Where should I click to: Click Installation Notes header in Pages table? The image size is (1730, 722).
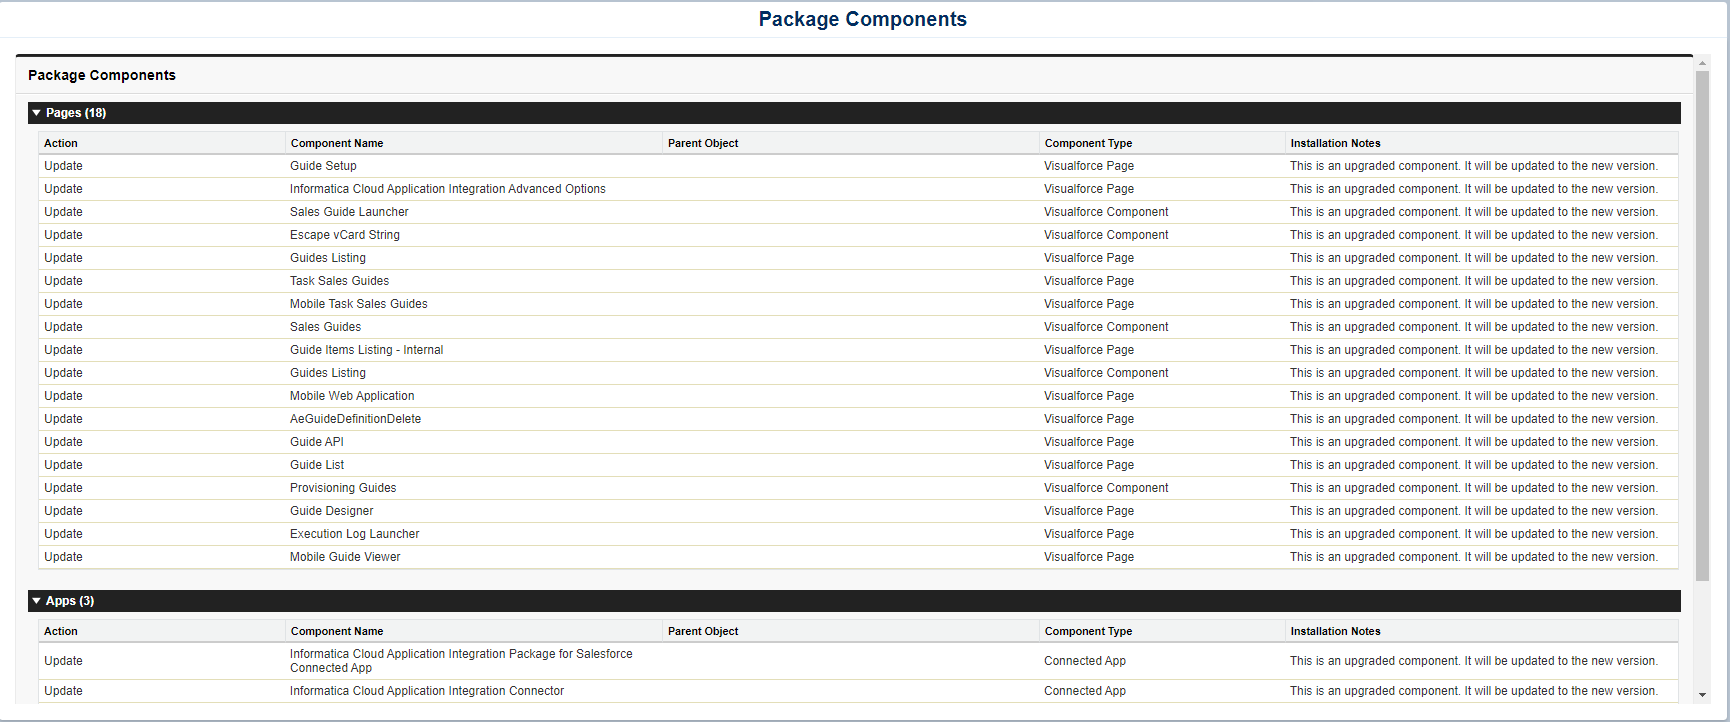[x=1335, y=143]
